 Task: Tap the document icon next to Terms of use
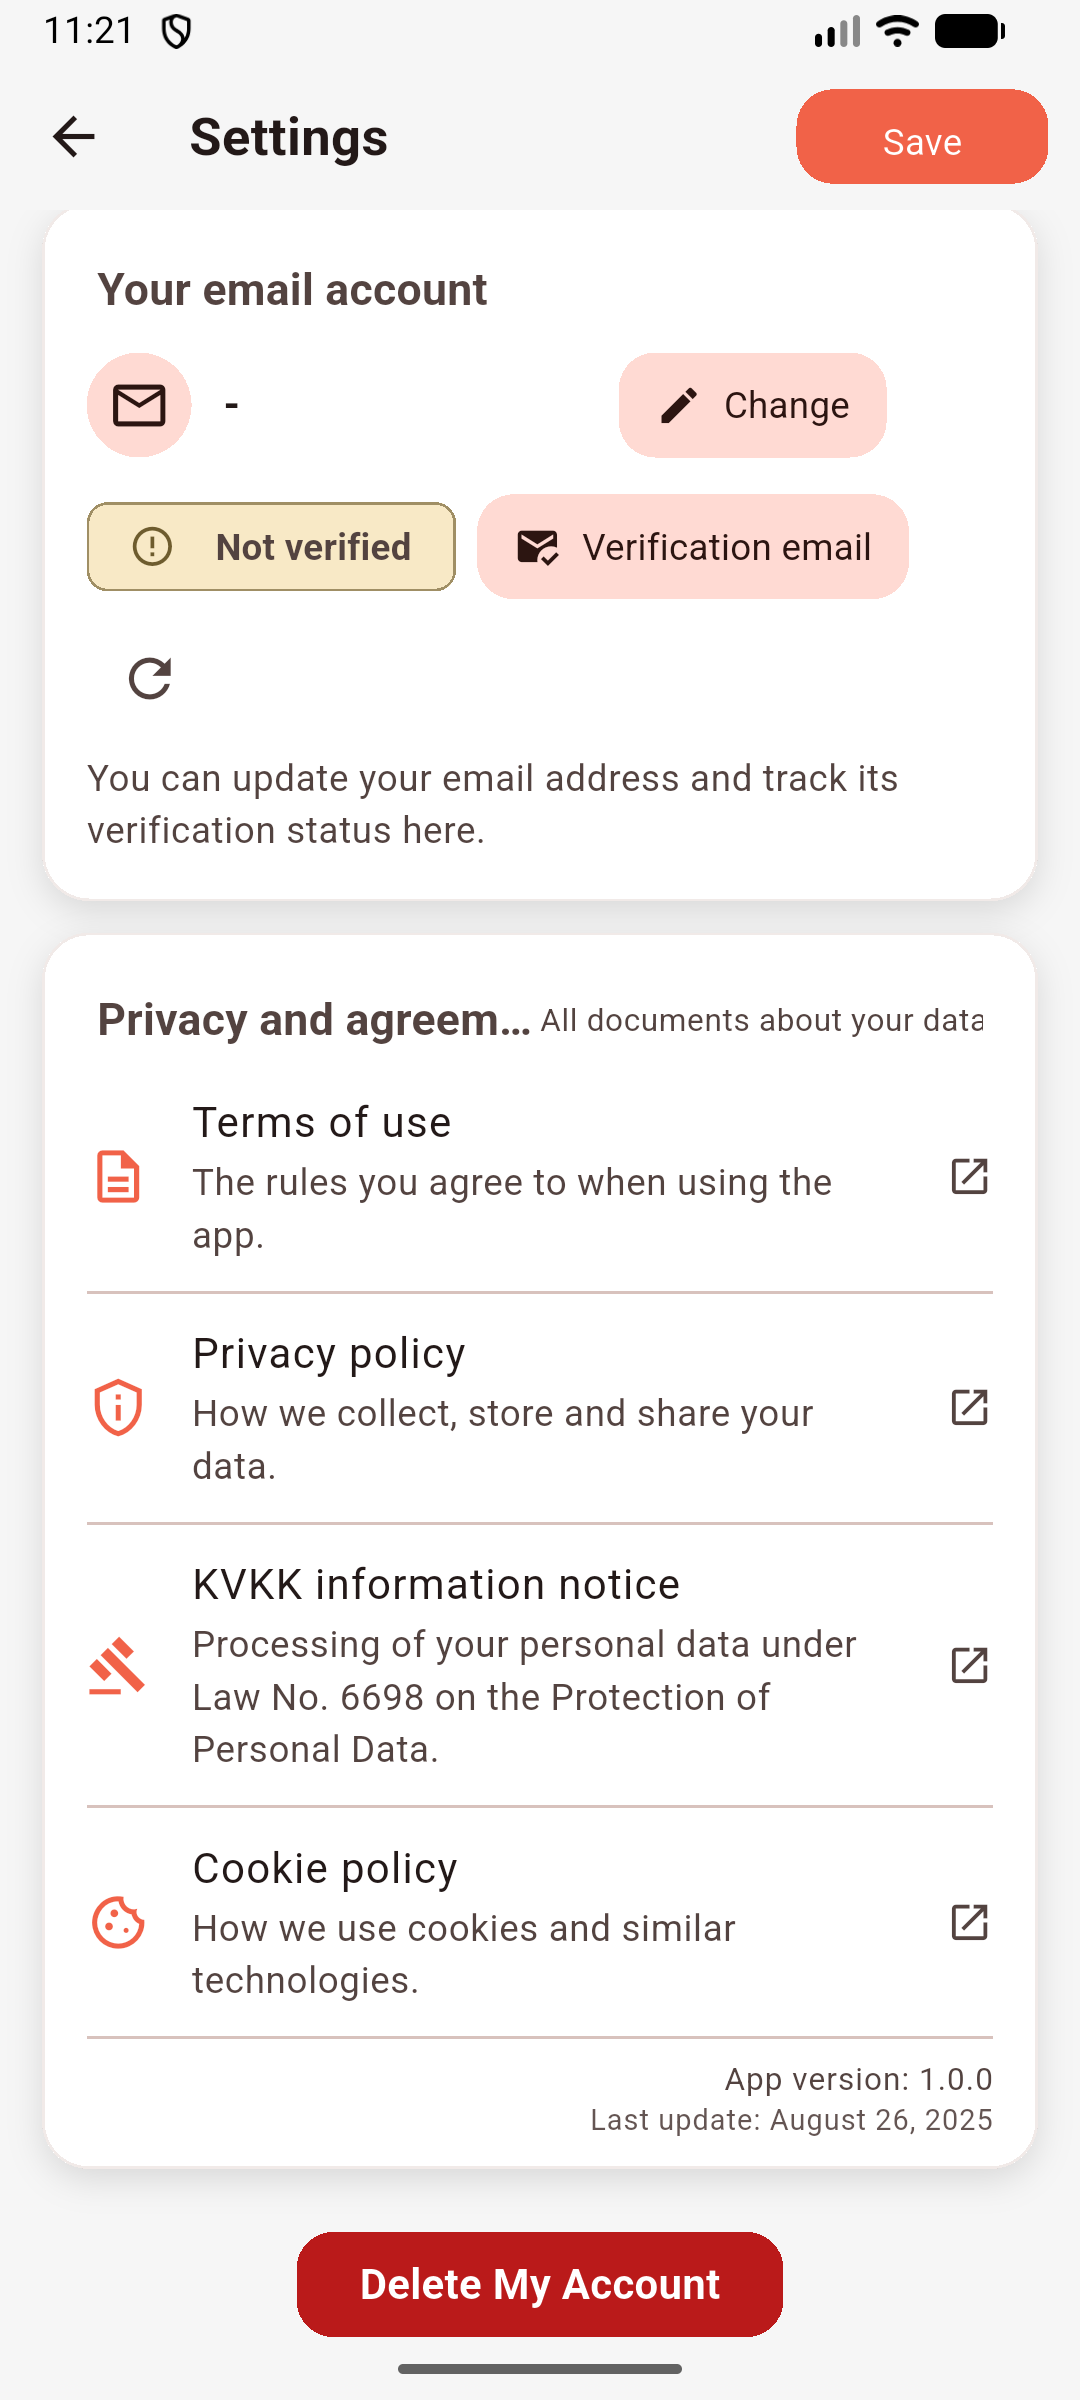point(118,1179)
